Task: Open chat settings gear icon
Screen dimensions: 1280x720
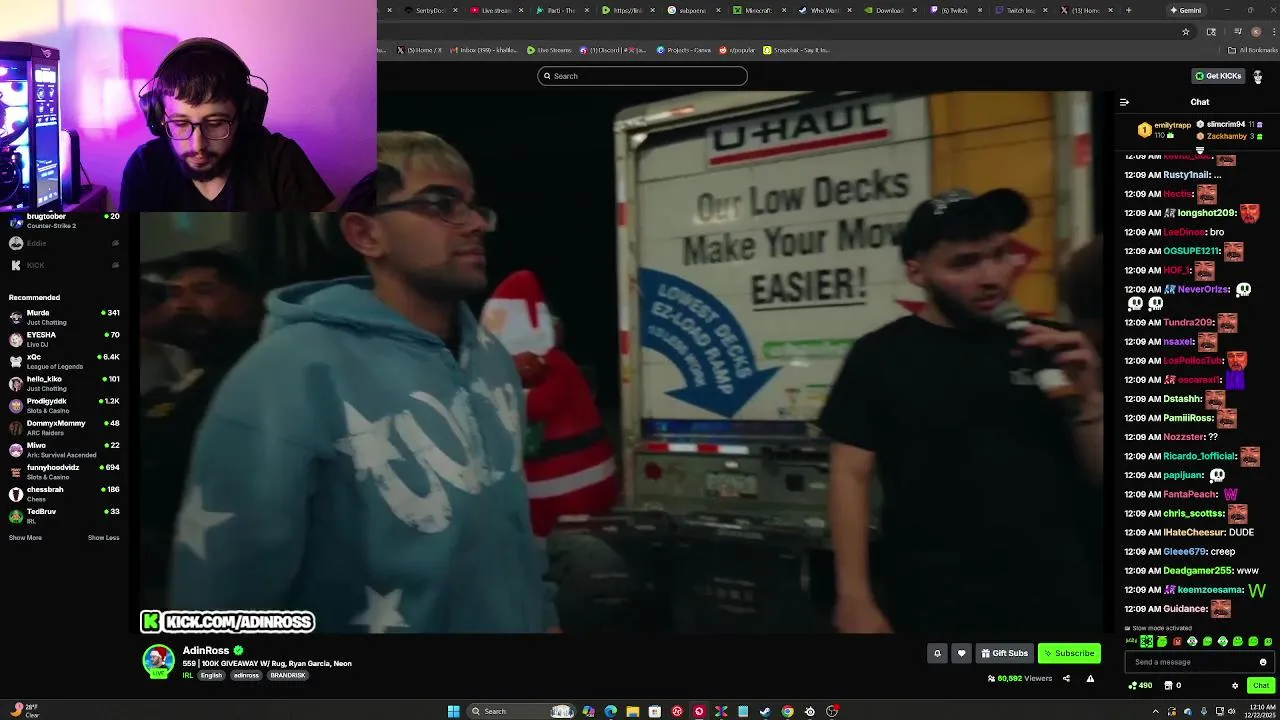Action: pos(1235,685)
